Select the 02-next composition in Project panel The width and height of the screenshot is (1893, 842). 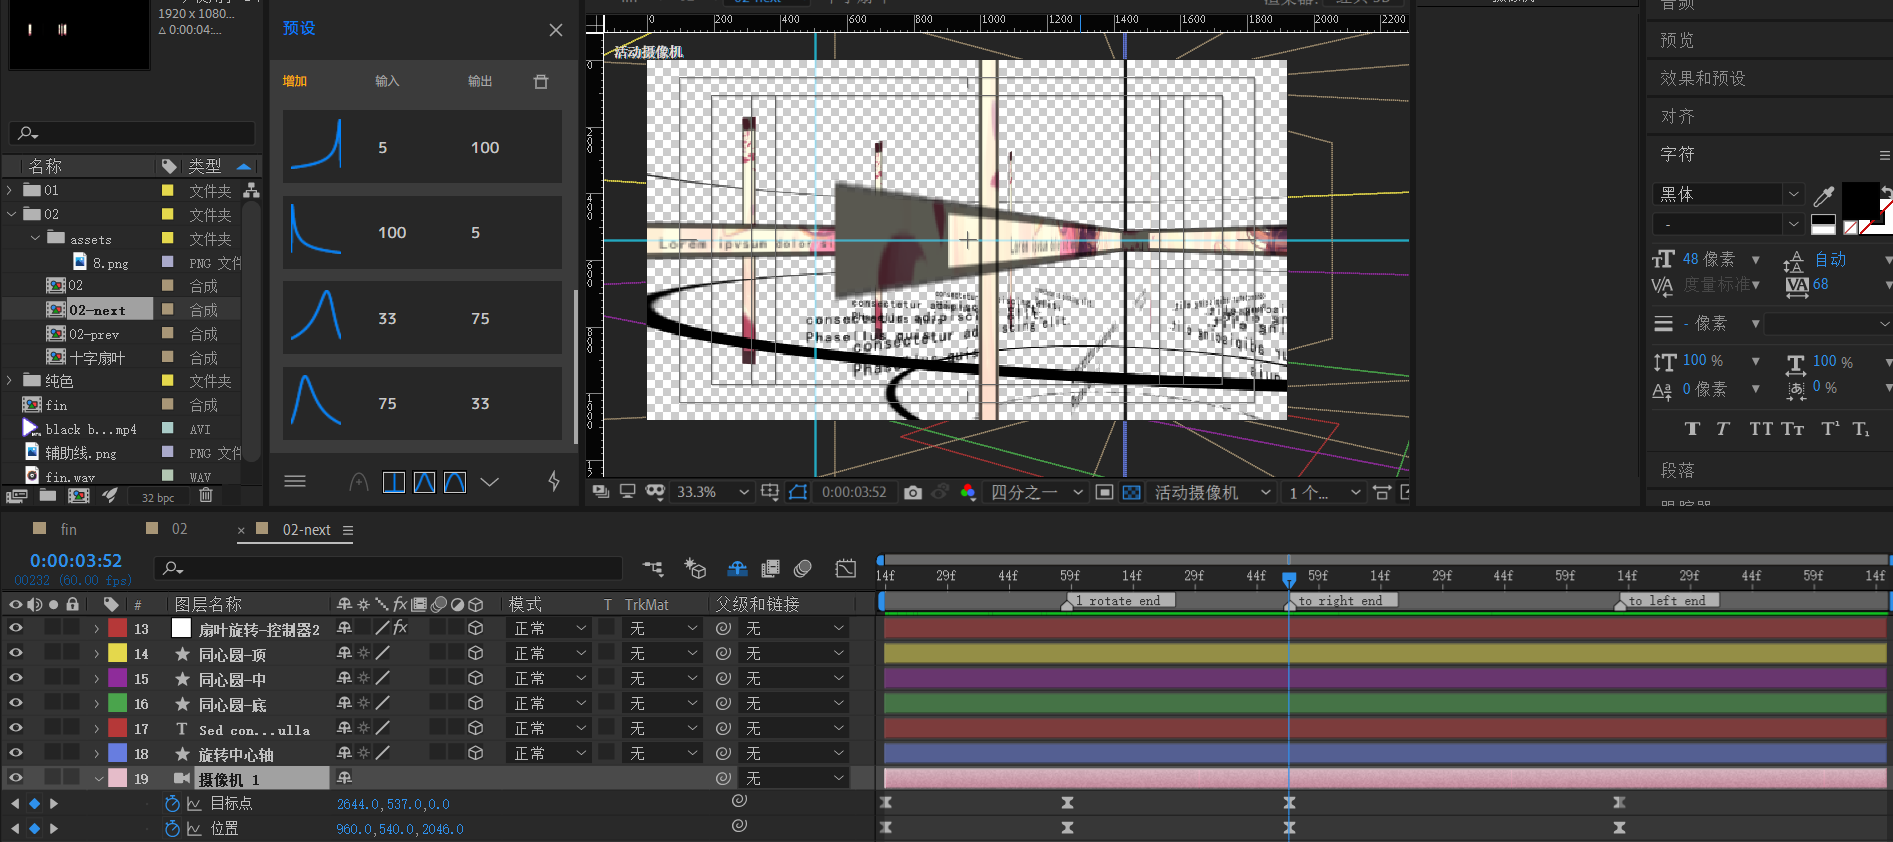pos(97,310)
